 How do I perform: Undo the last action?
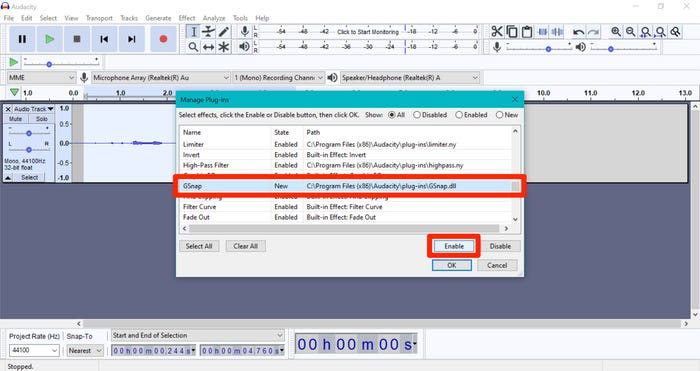[x=578, y=32]
